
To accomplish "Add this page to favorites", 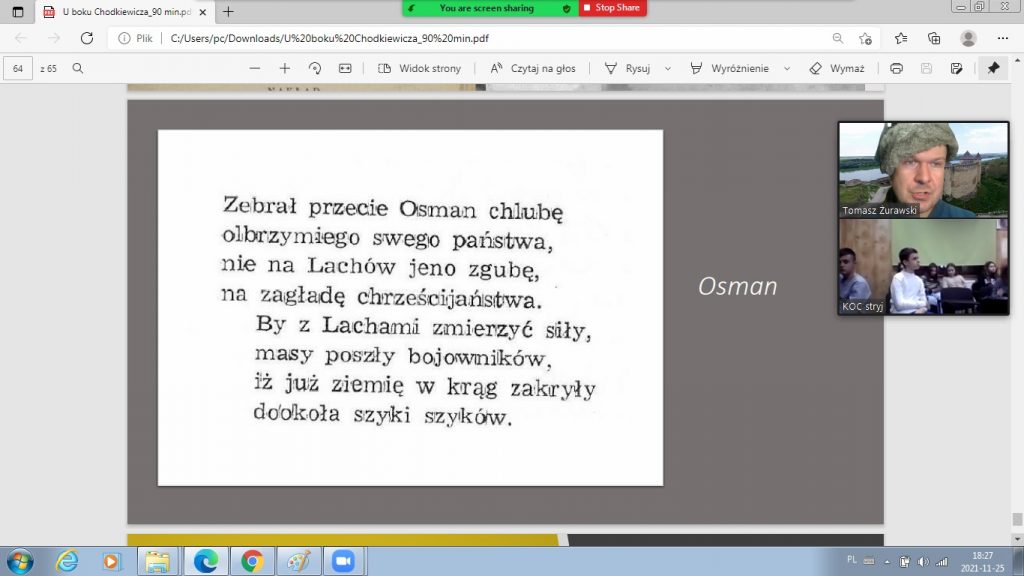I will pos(866,38).
